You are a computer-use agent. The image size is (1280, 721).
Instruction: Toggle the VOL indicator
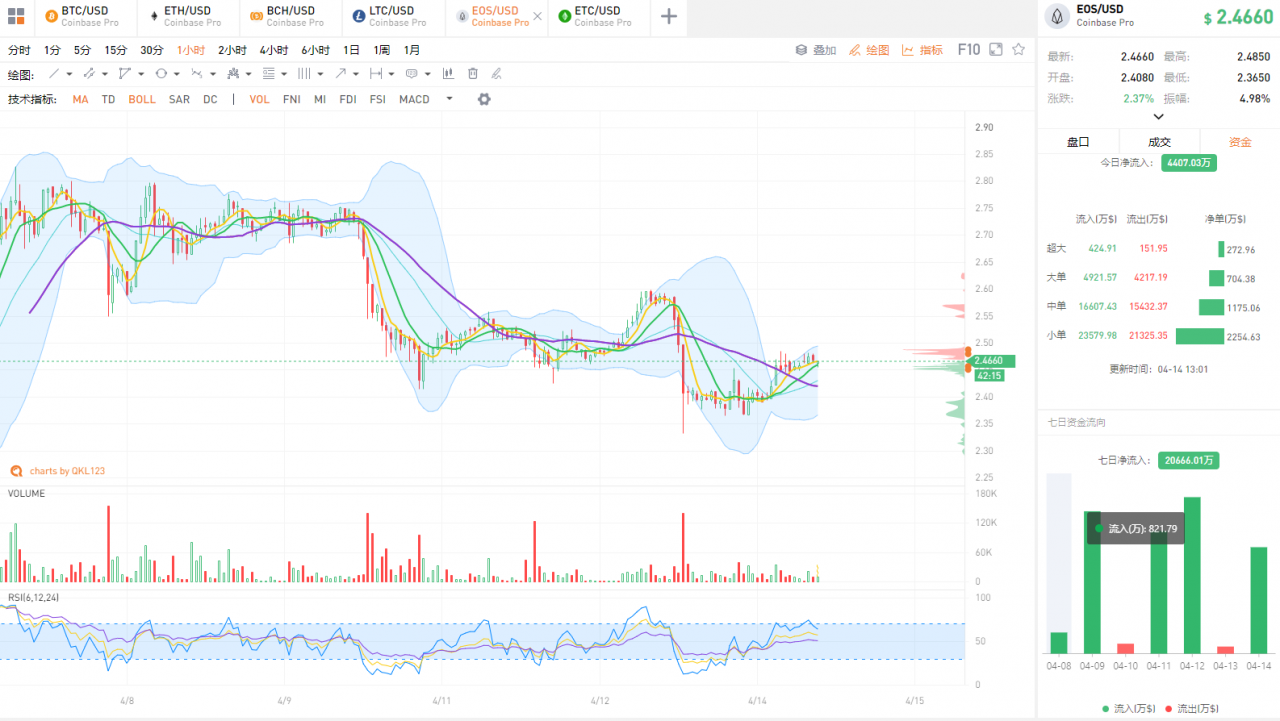click(x=260, y=99)
